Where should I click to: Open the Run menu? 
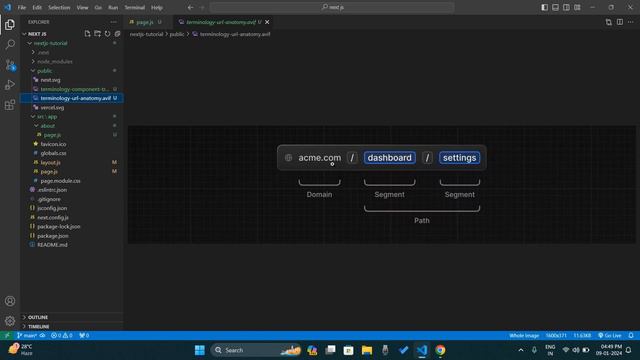[x=113, y=7]
